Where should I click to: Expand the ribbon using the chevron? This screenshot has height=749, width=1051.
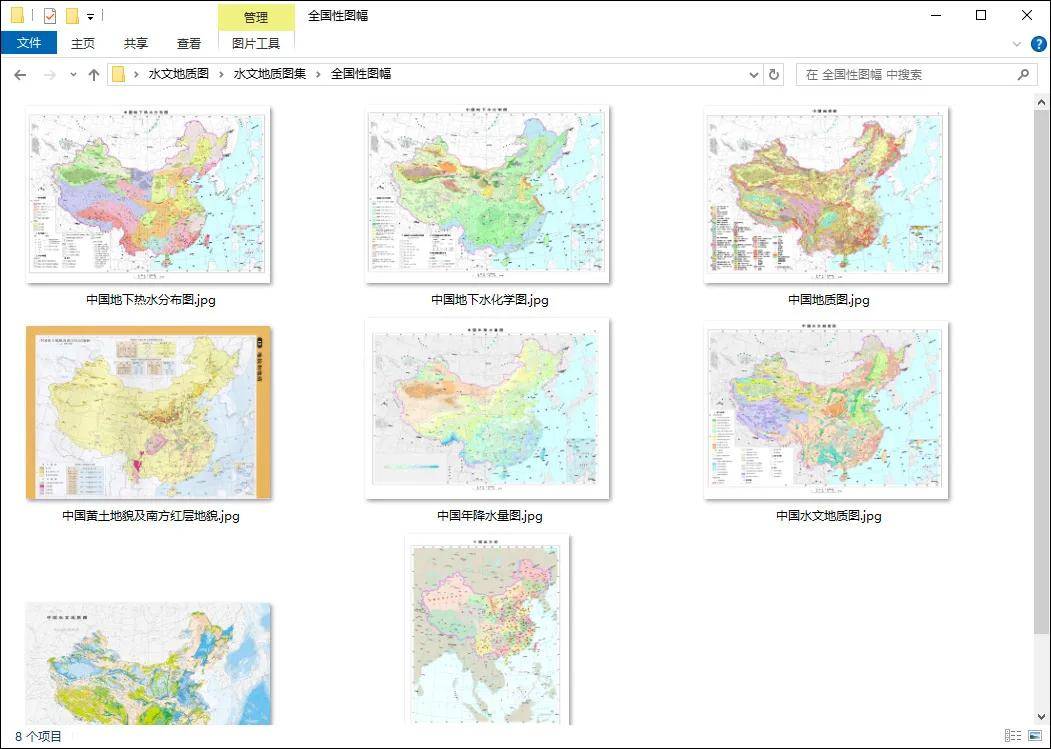click(x=1017, y=44)
